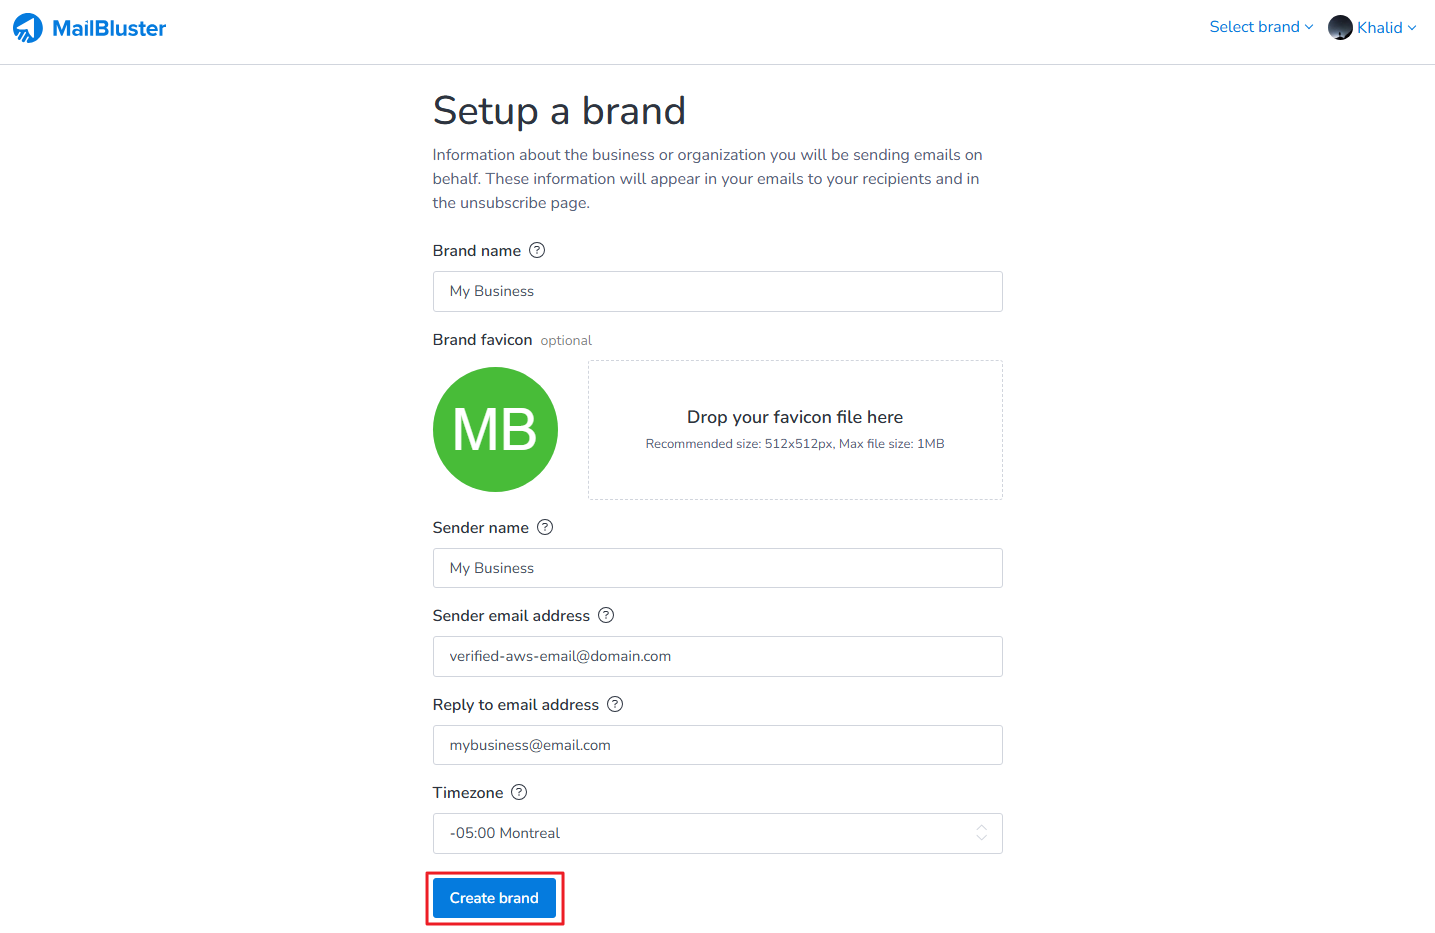Click the chevron arrow beside Select brand
Image resolution: width=1435 pixels, height=933 pixels.
coord(1309,27)
